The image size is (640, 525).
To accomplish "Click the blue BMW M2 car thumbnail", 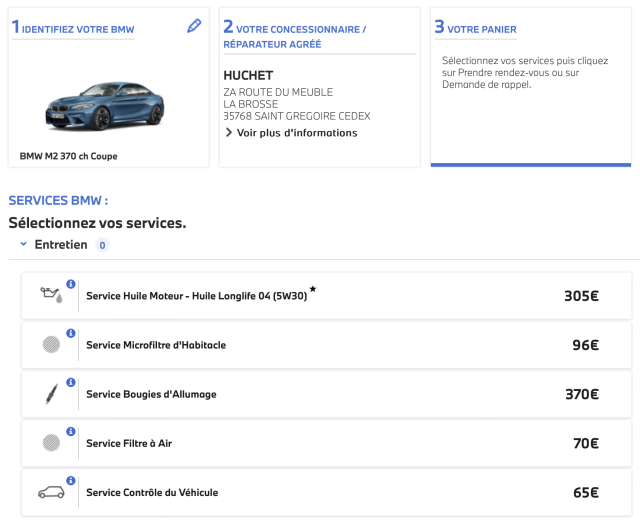I will click(104, 106).
